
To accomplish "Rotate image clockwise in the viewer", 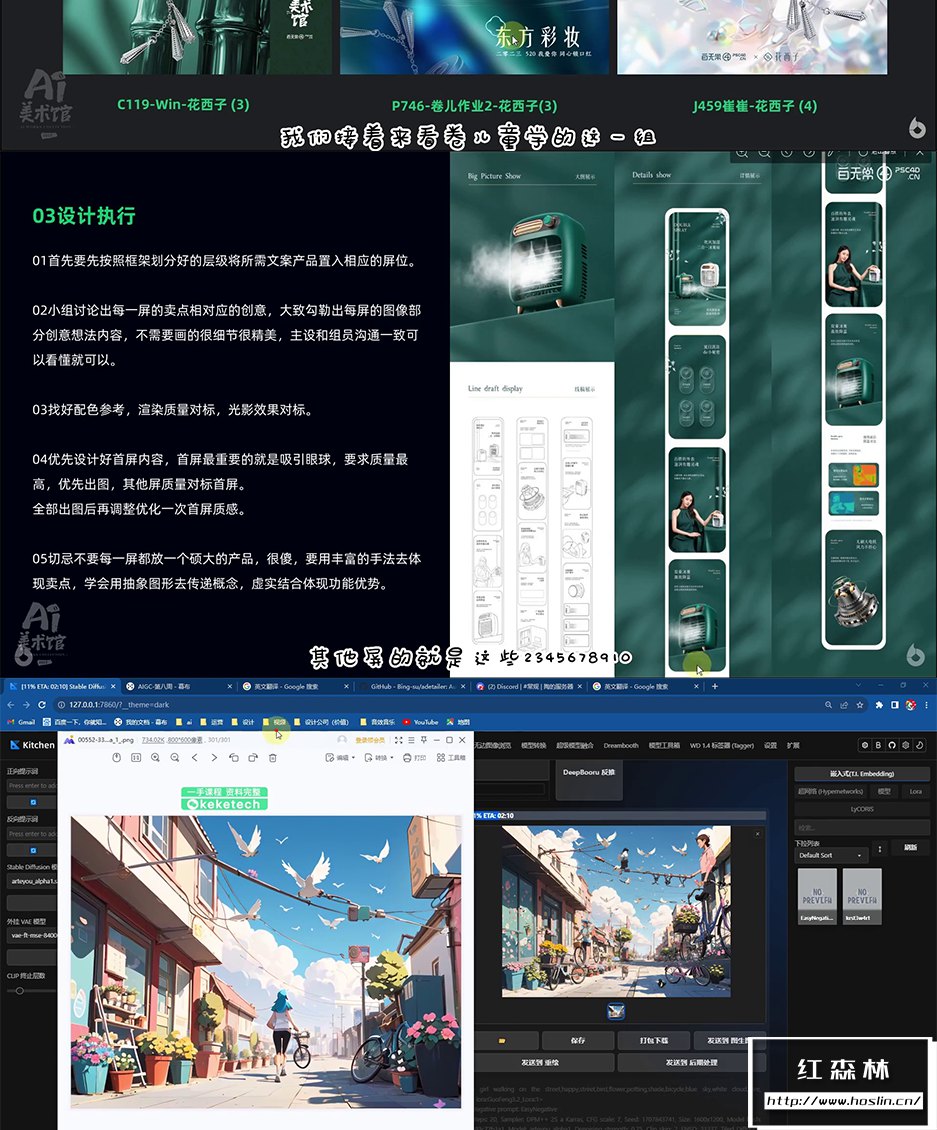I will 253,757.
